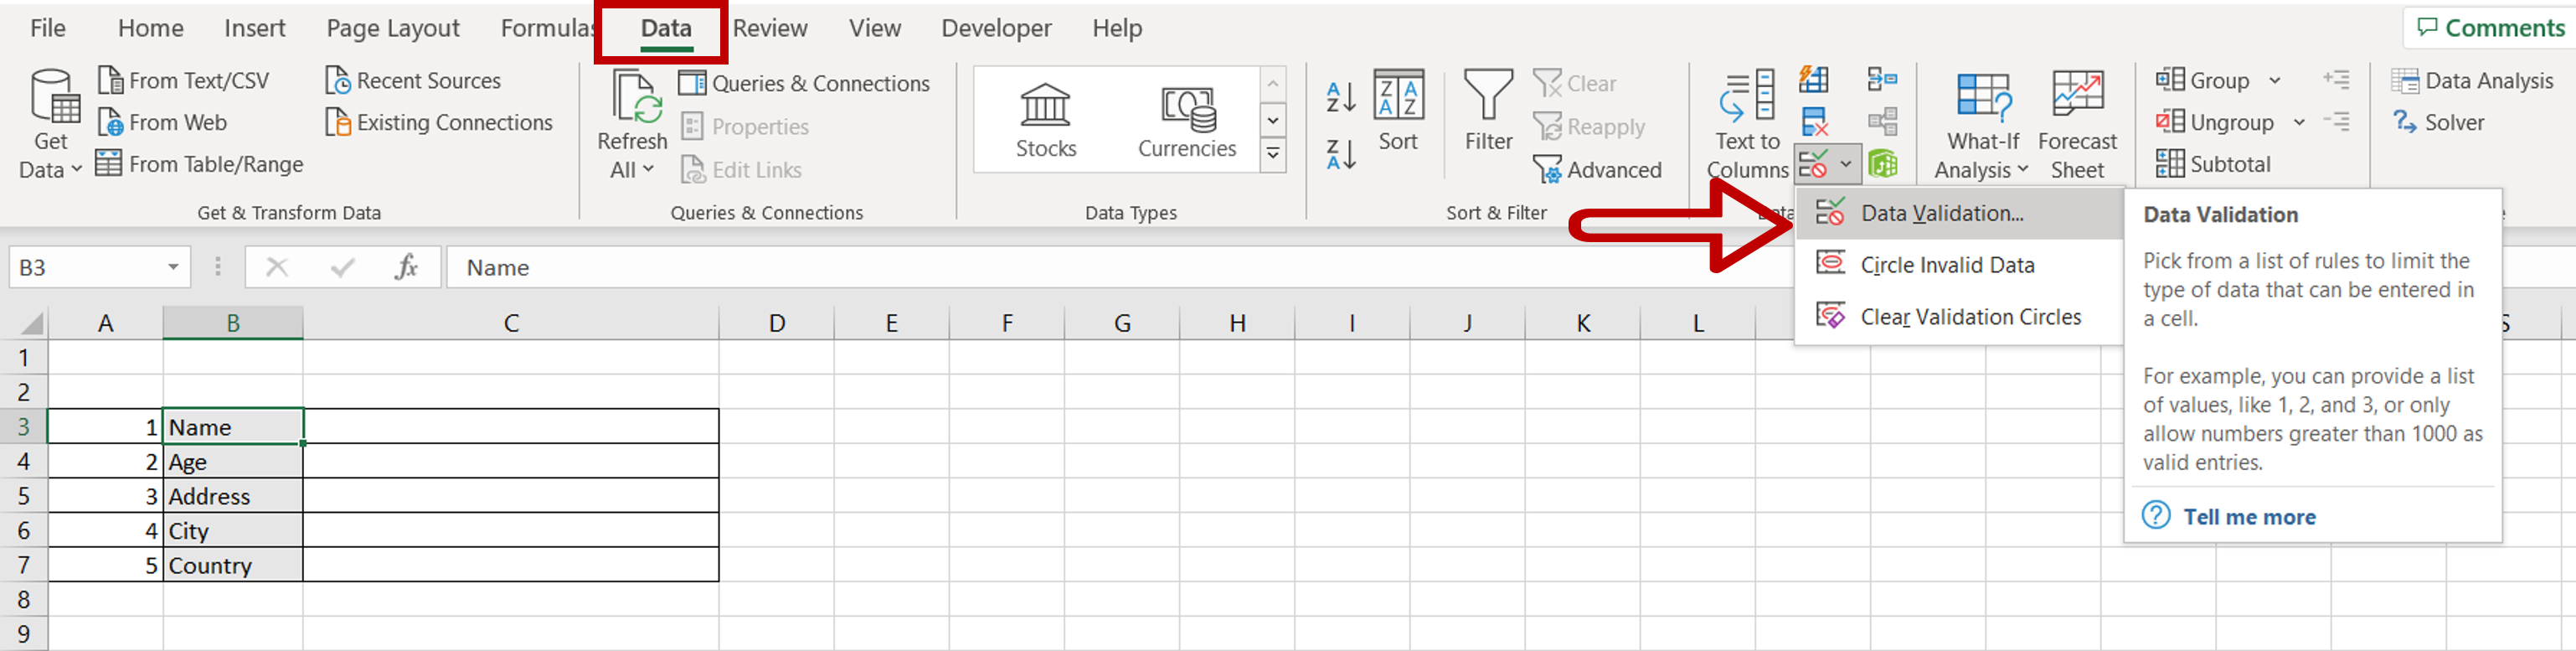The width and height of the screenshot is (2576, 651).
Task: Choose Data Validation... menu entry
Action: click(x=1960, y=213)
